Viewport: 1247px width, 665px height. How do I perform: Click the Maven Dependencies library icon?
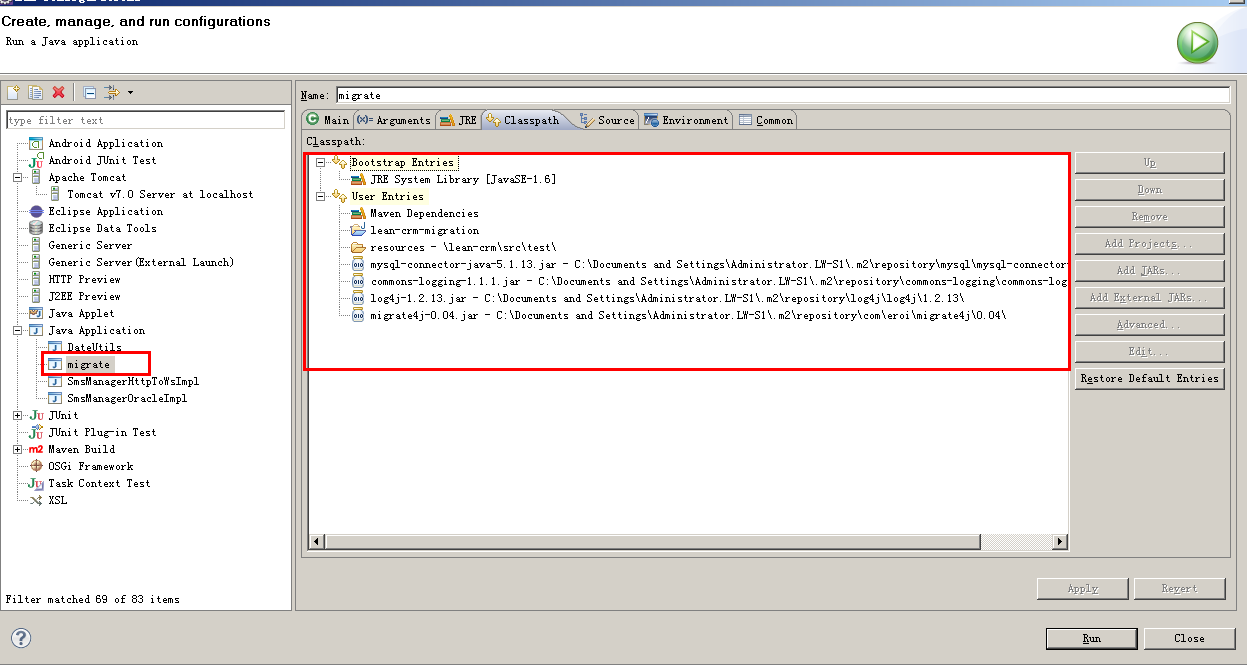(358, 214)
